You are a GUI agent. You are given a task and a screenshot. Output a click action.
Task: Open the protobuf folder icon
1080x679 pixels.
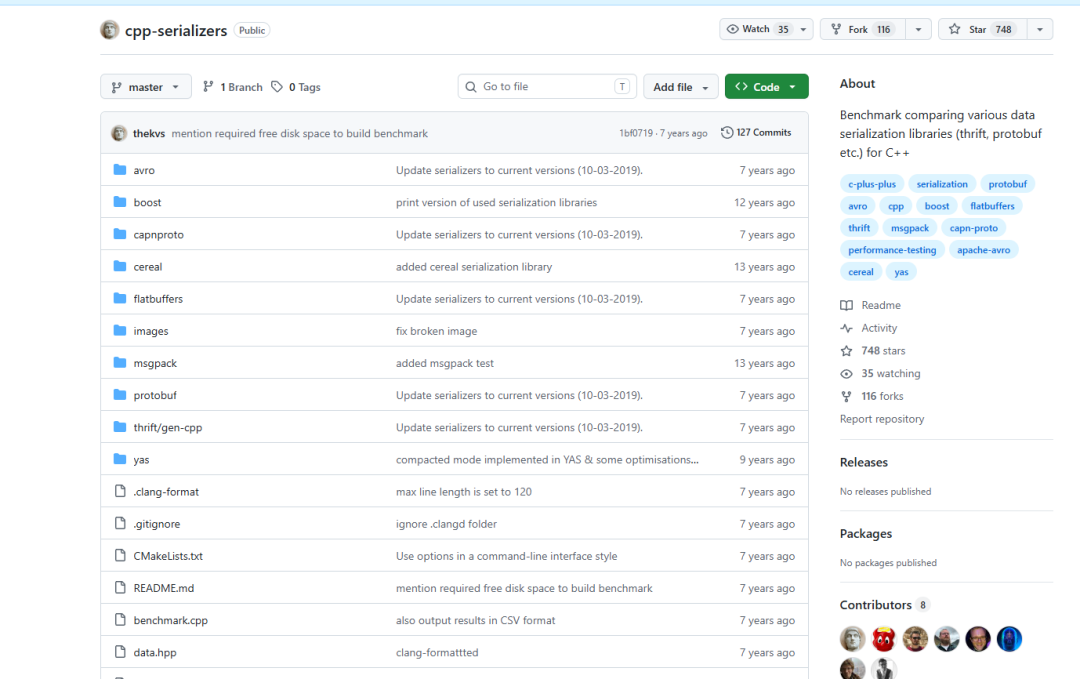(120, 395)
